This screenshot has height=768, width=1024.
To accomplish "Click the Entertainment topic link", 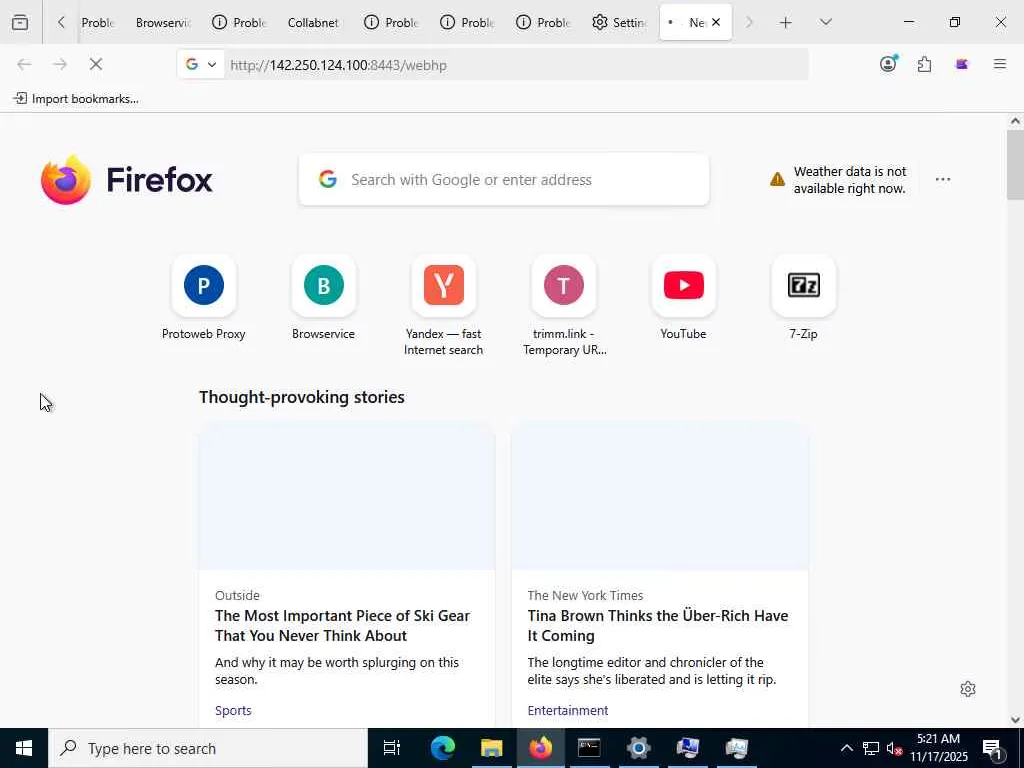I will click(568, 710).
